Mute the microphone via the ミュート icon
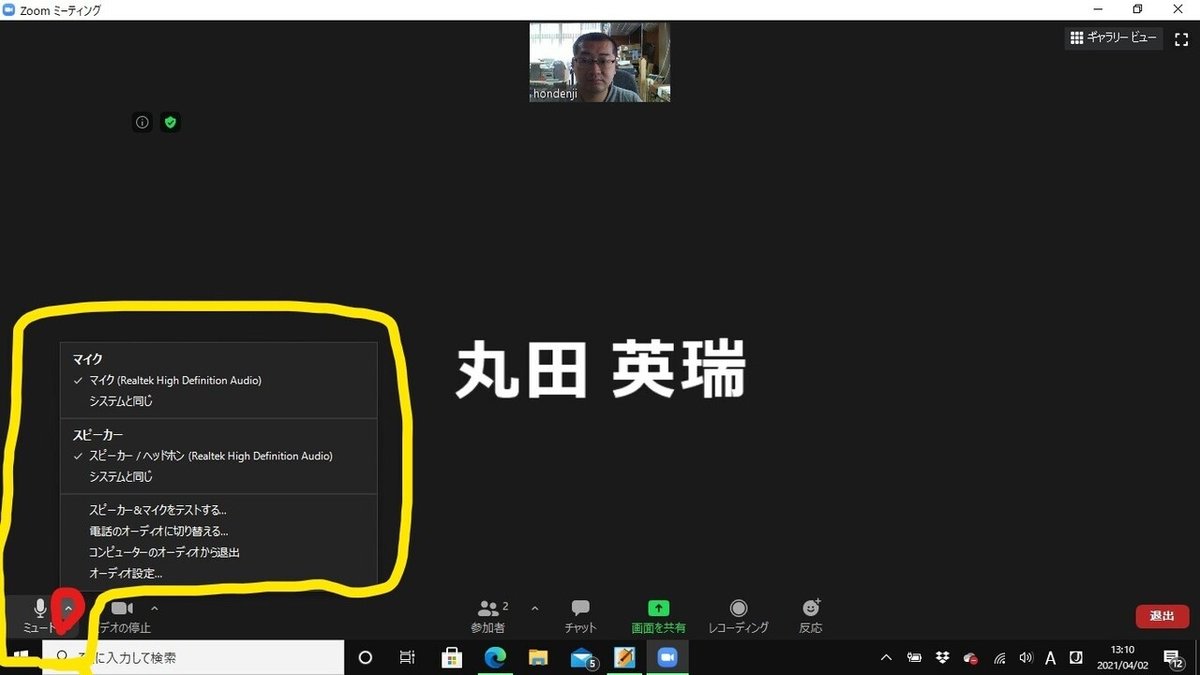Screen dimensions: 1200x675 (39, 614)
